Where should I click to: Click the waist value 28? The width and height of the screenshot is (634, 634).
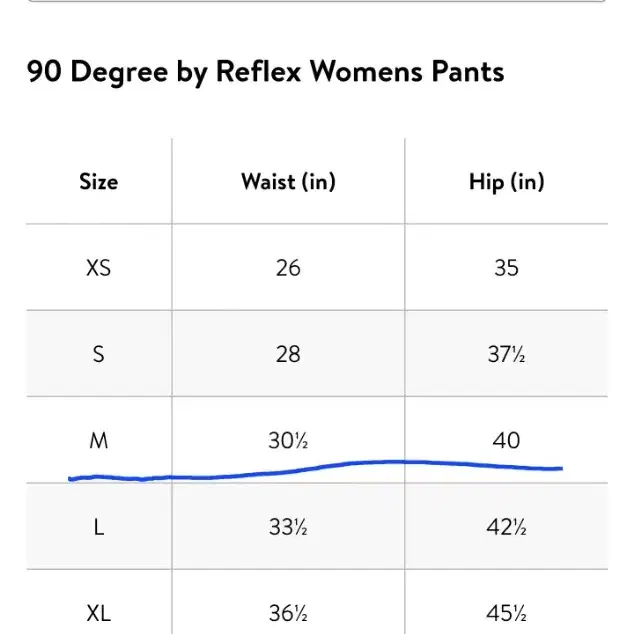tap(288, 354)
